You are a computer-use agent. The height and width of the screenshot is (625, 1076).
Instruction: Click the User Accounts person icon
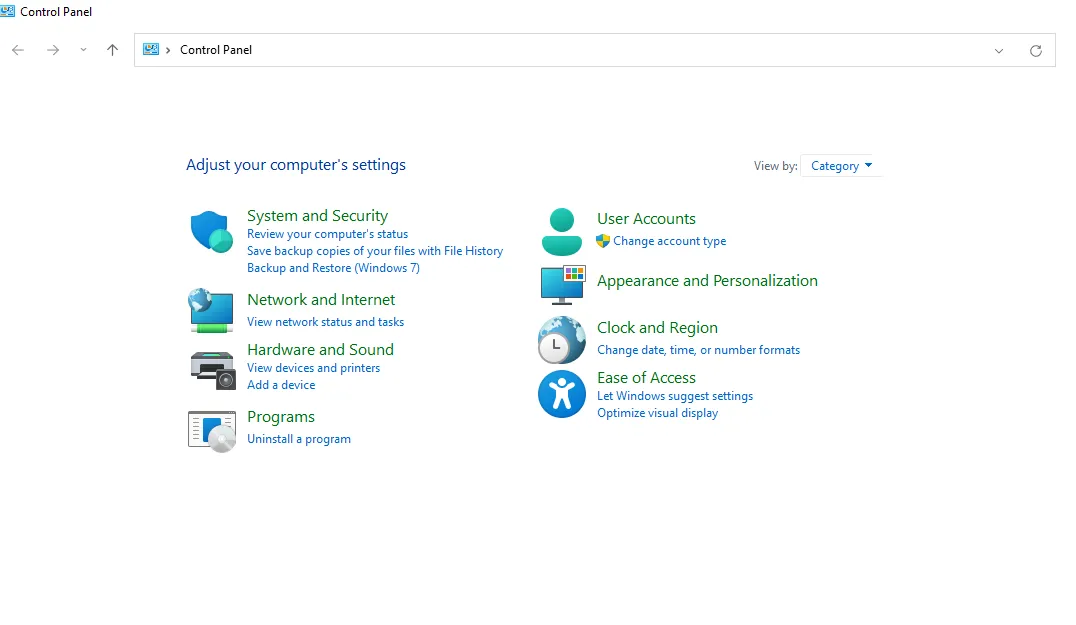(561, 232)
